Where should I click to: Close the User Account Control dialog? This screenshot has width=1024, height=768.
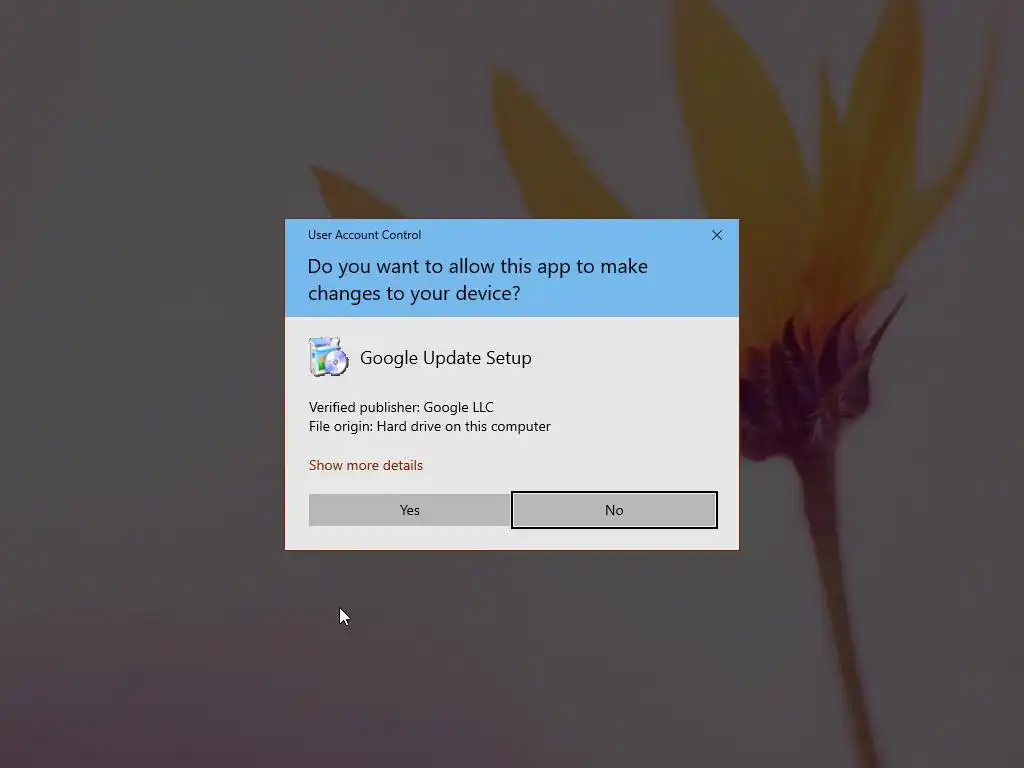click(716, 235)
